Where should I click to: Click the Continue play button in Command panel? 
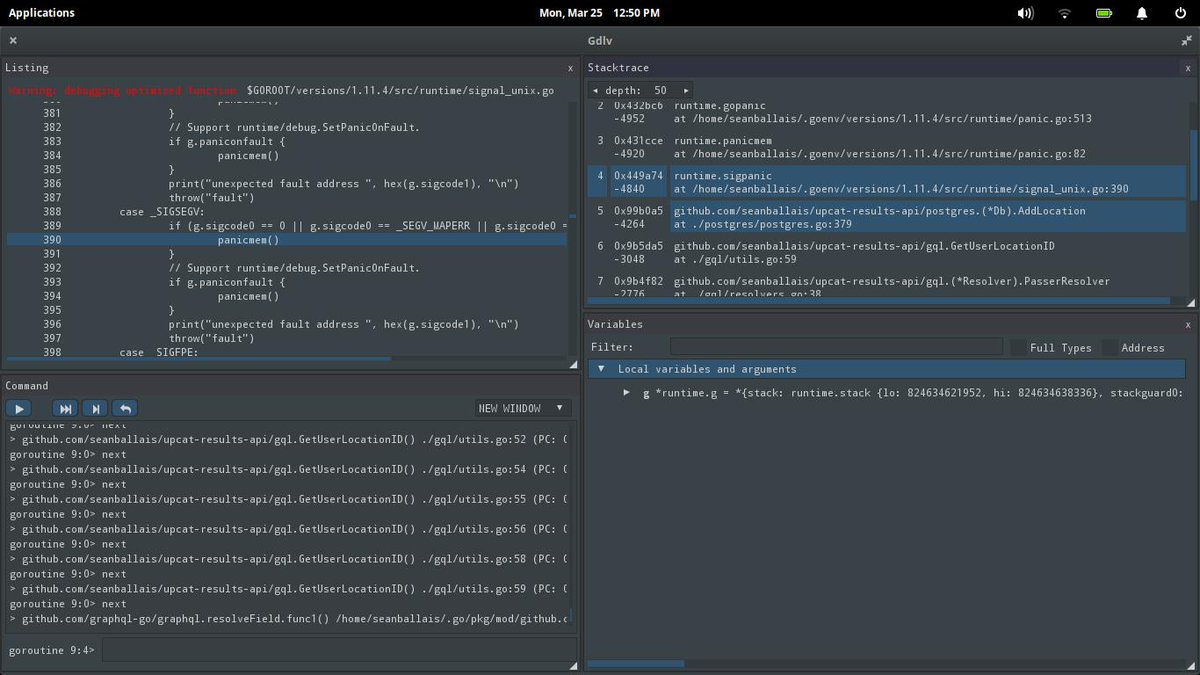(19, 408)
